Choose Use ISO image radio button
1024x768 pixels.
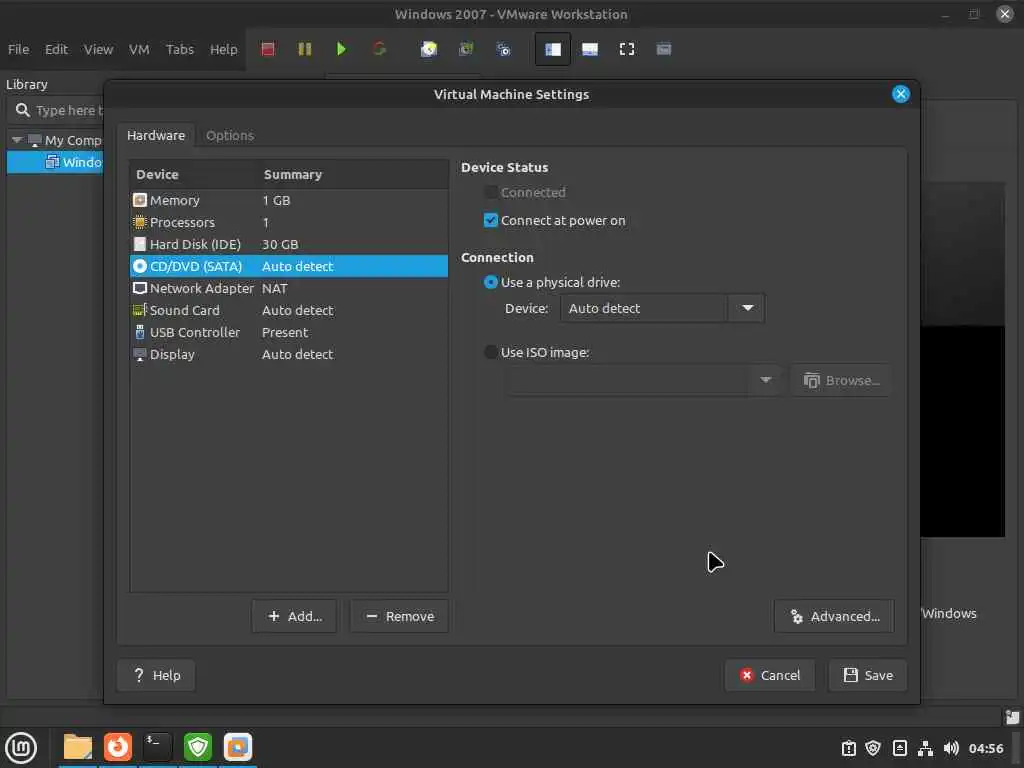click(x=490, y=352)
